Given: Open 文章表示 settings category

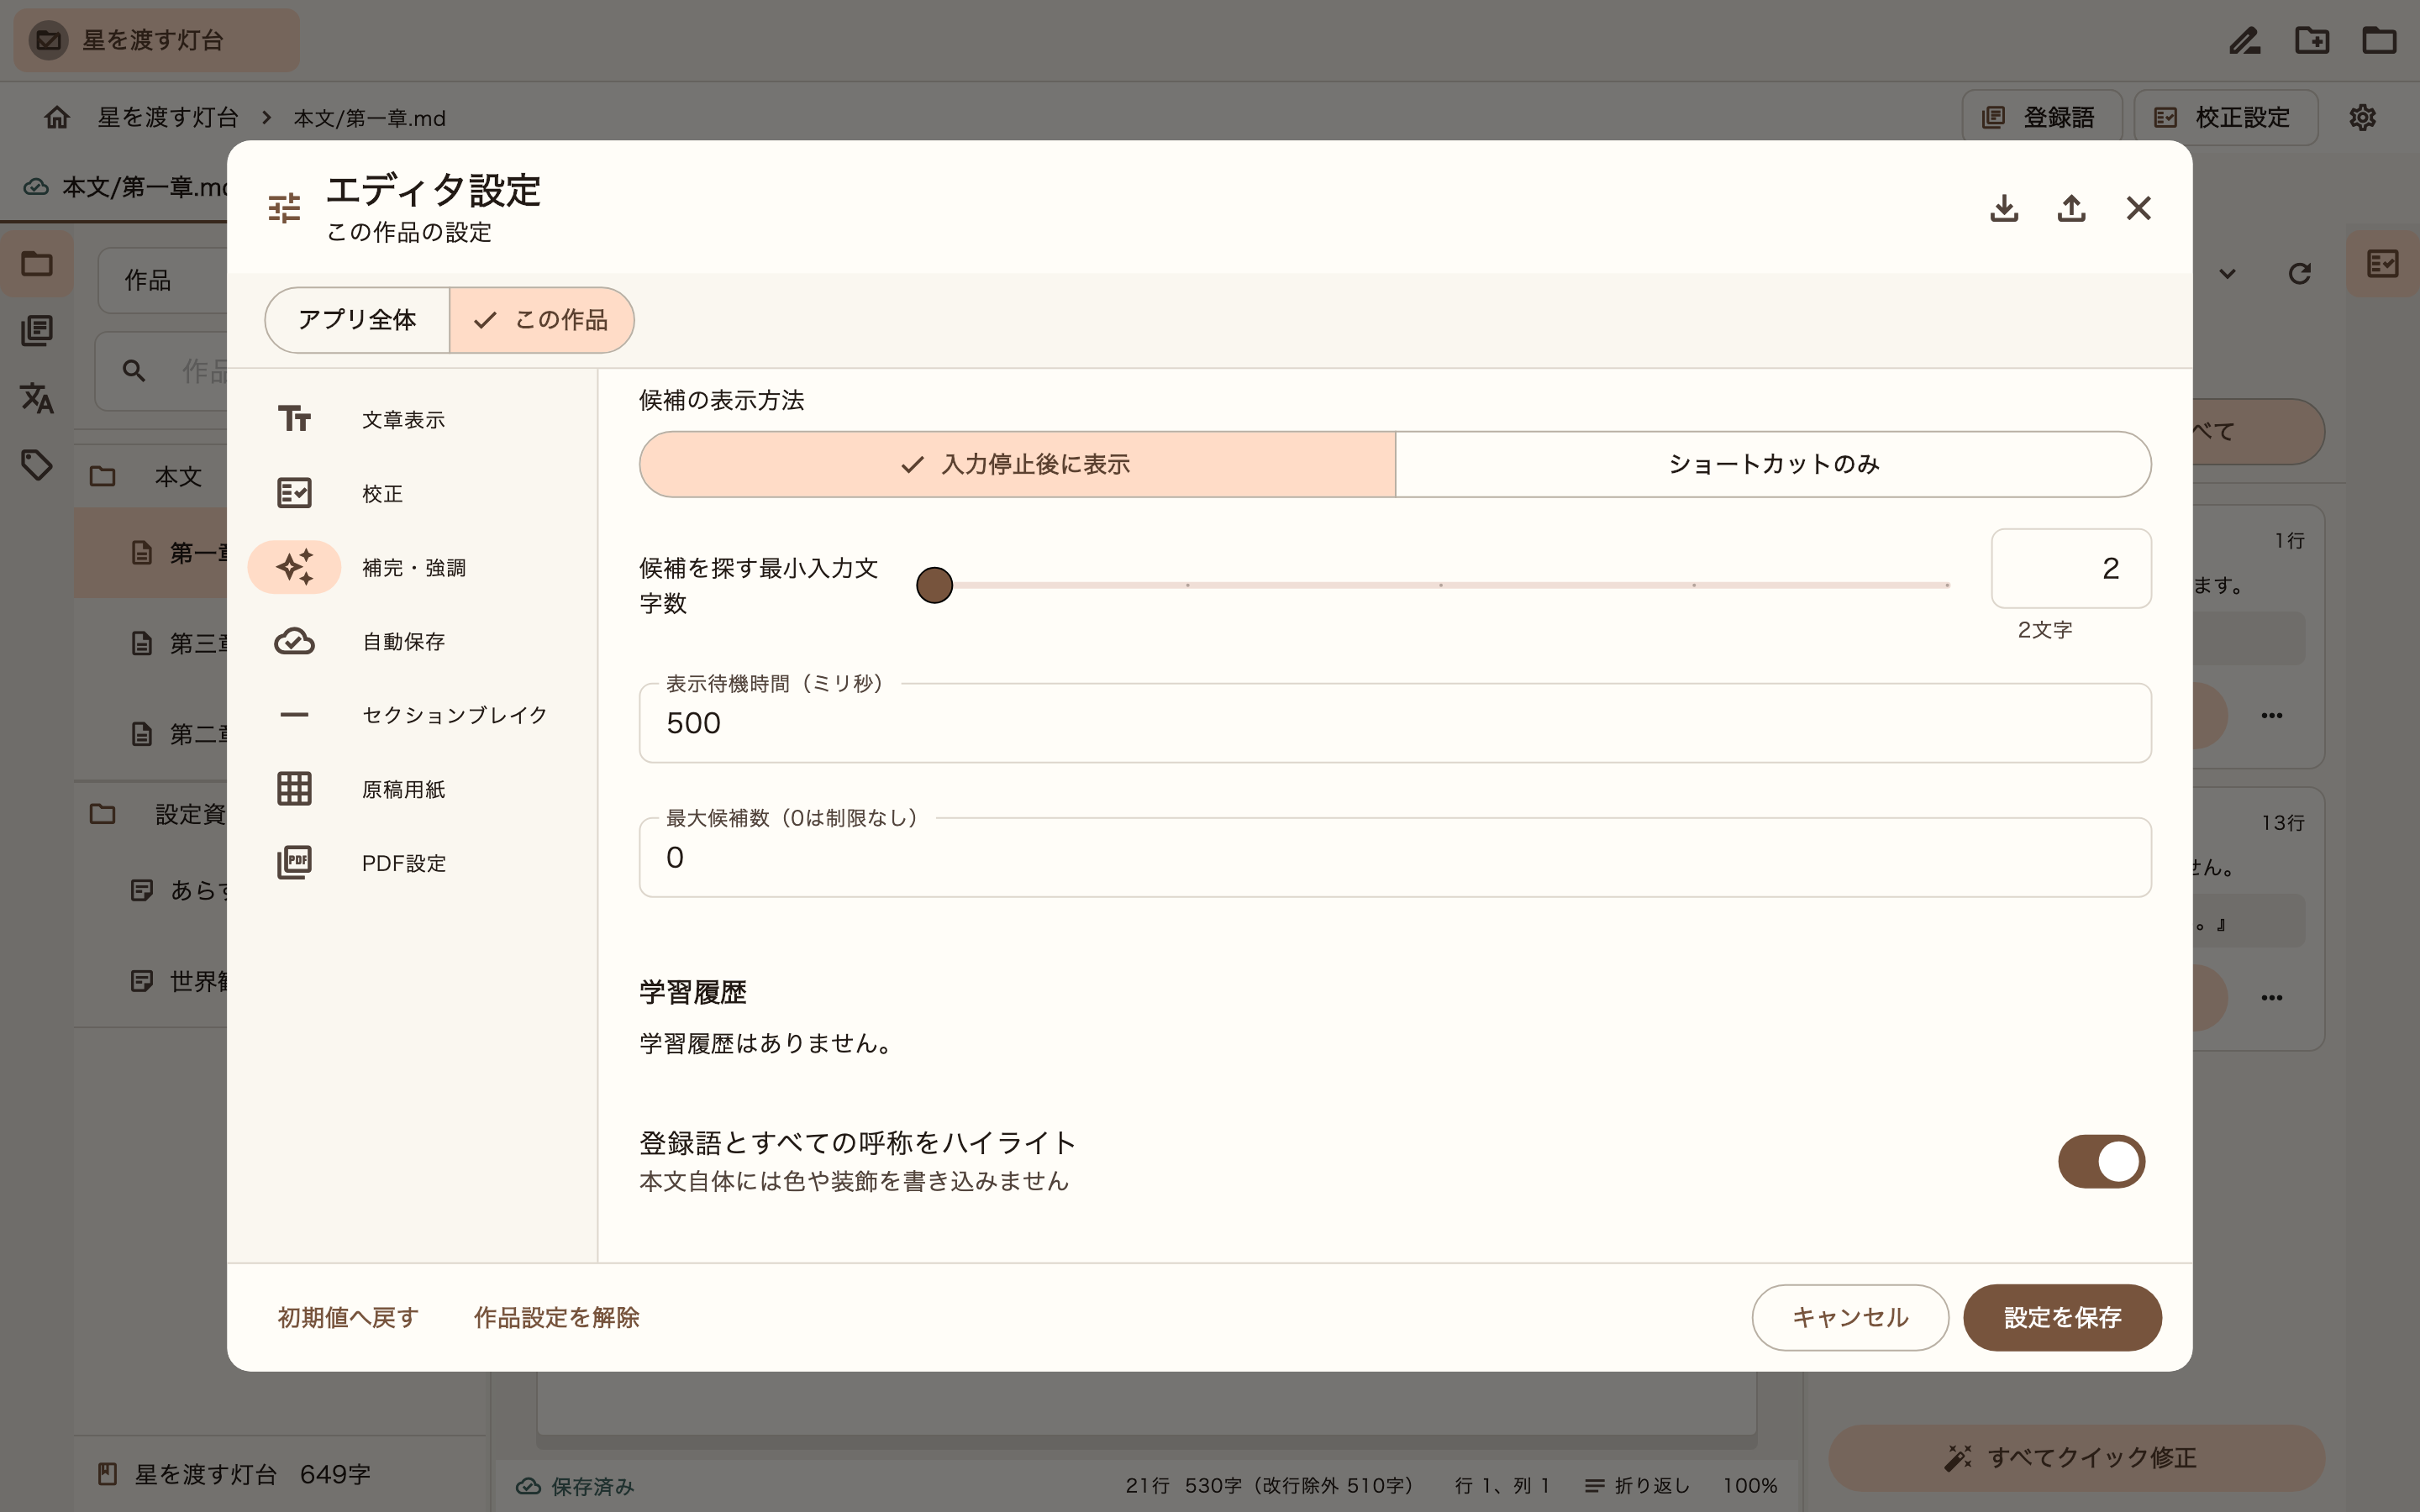Looking at the screenshot, I should click(x=412, y=419).
